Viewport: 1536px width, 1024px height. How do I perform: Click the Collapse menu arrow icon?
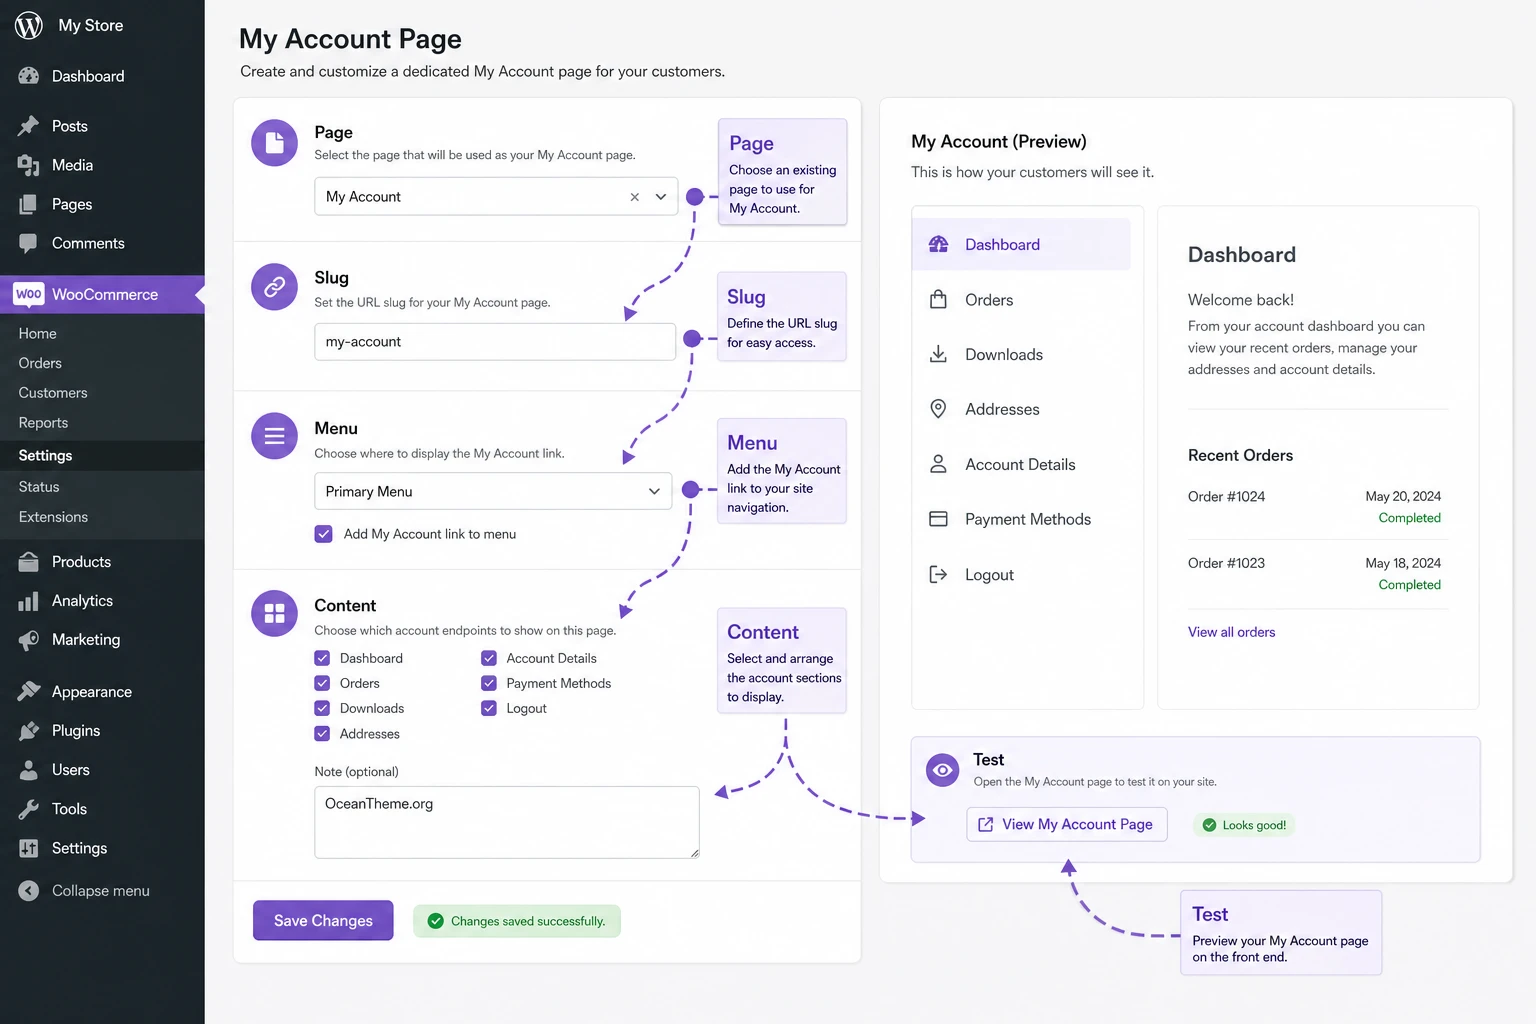(x=29, y=891)
